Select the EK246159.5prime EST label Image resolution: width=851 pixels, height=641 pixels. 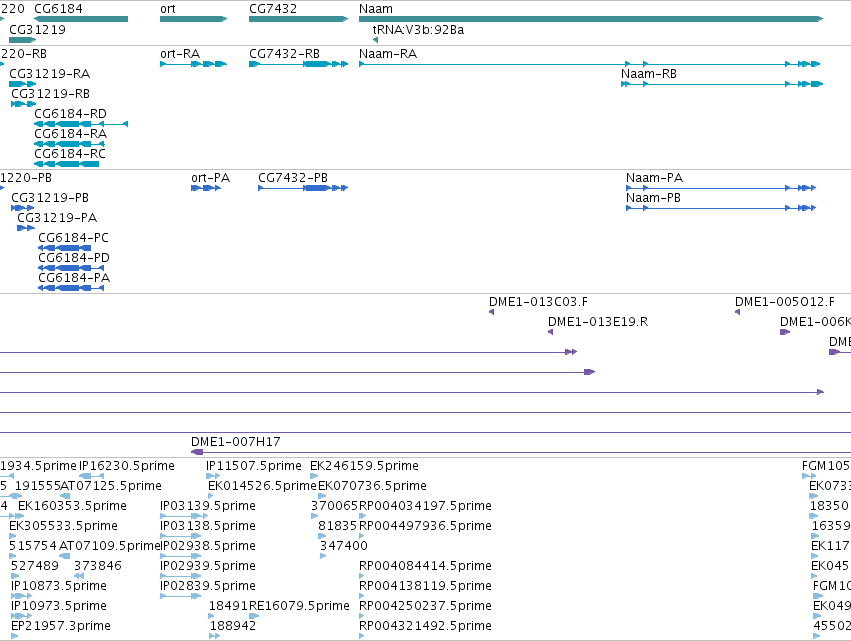coord(364,466)
